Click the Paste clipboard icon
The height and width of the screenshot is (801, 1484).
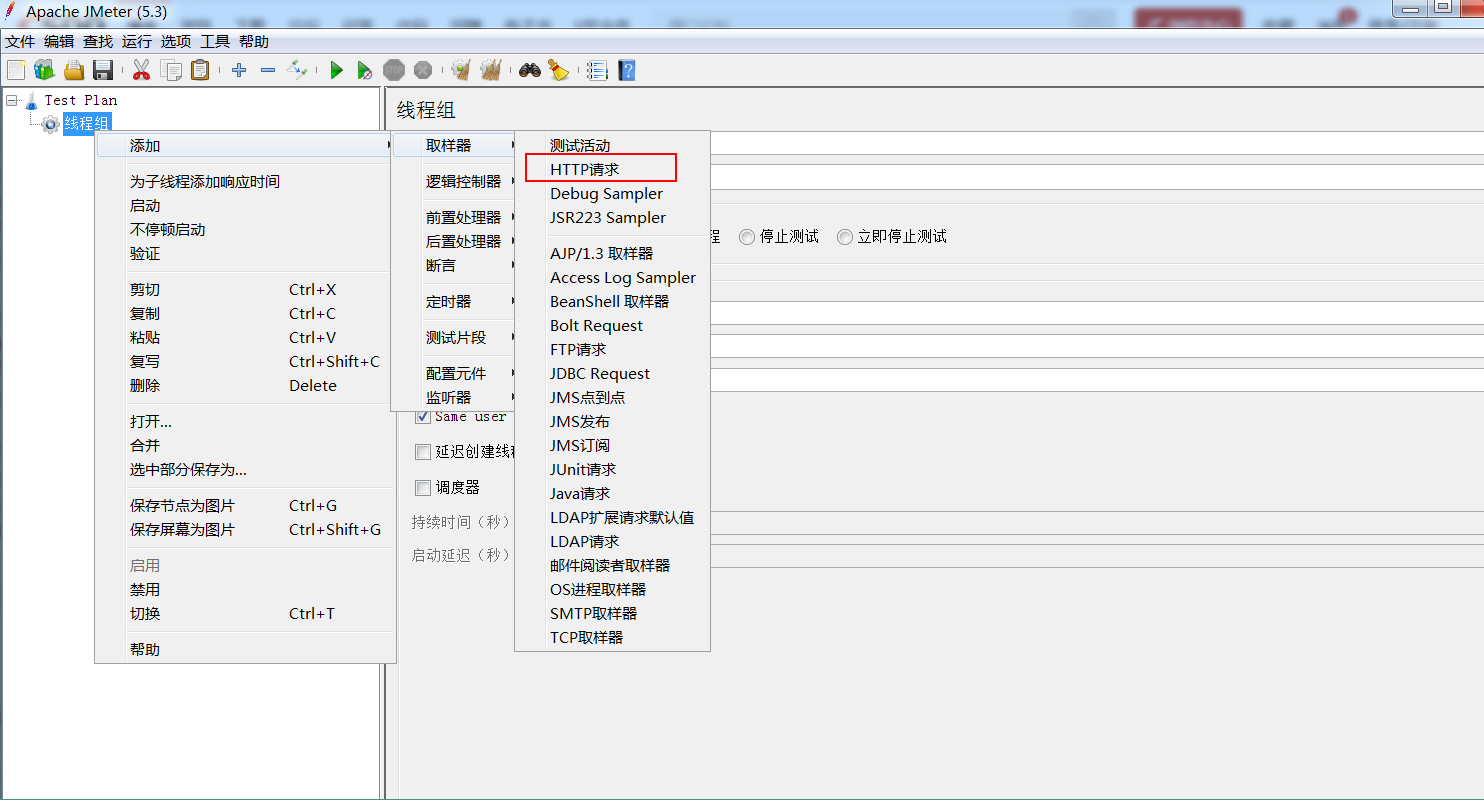[x=200, y=70]
